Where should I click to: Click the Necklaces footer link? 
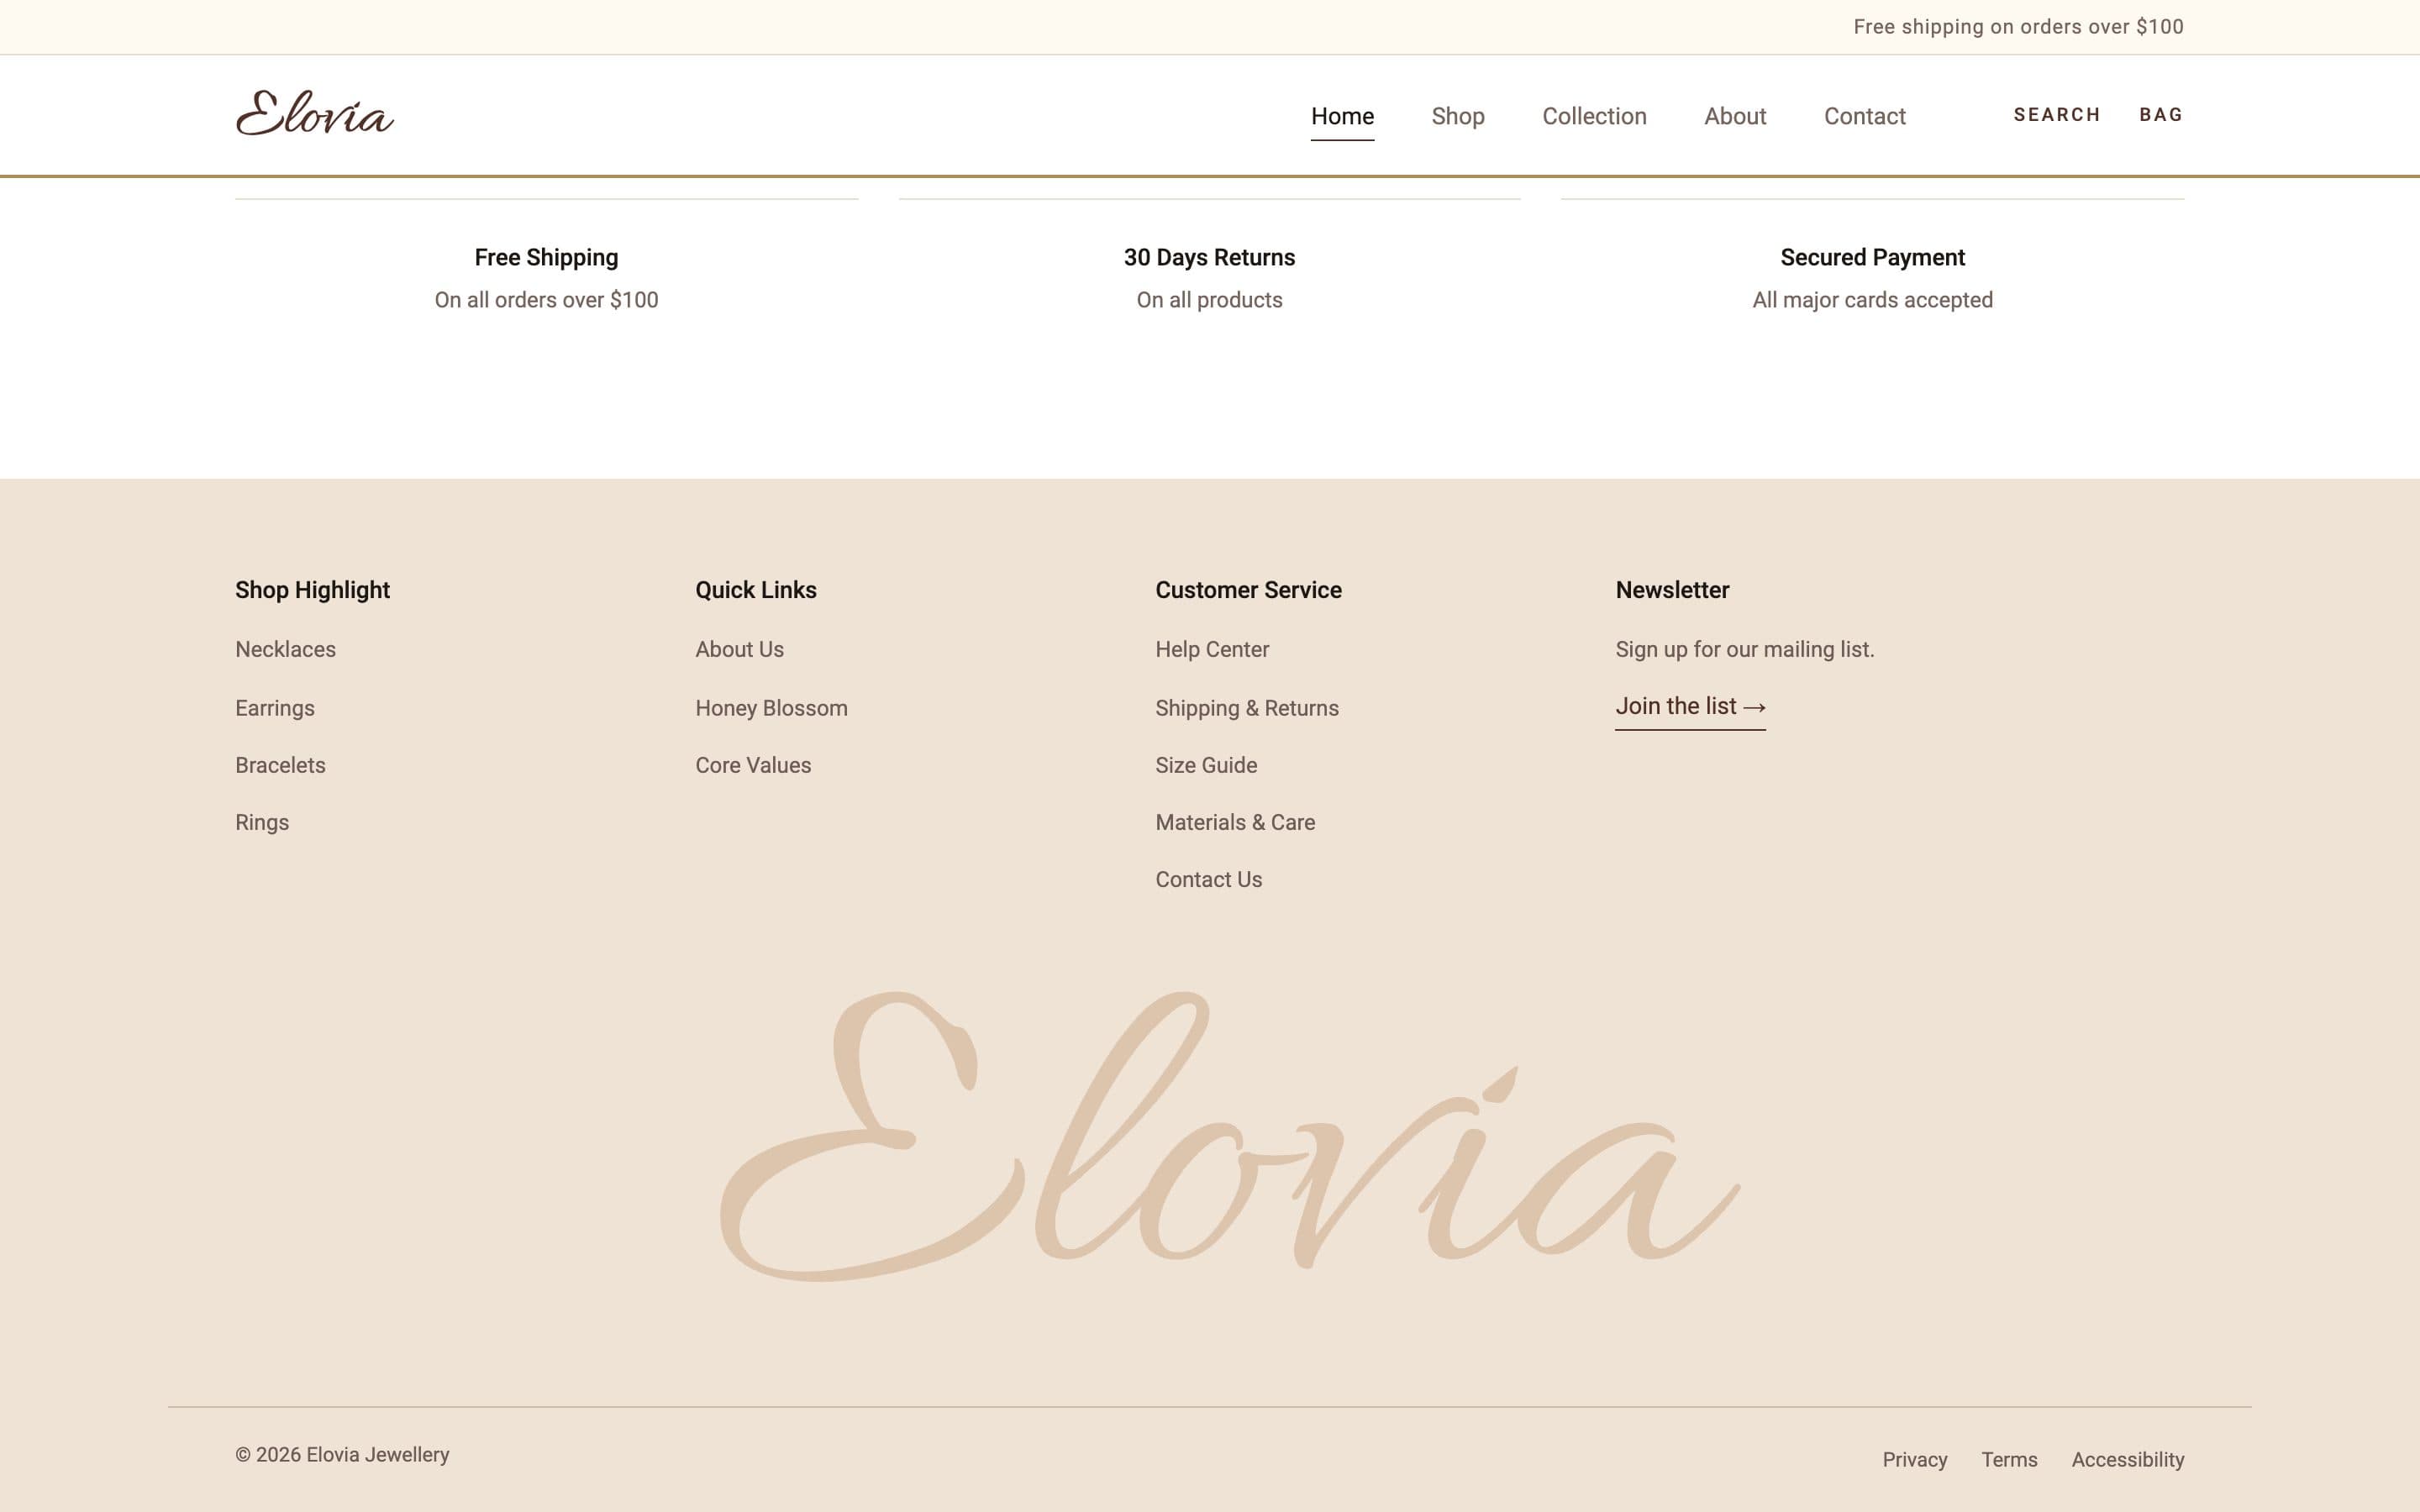tap(285, 649)
